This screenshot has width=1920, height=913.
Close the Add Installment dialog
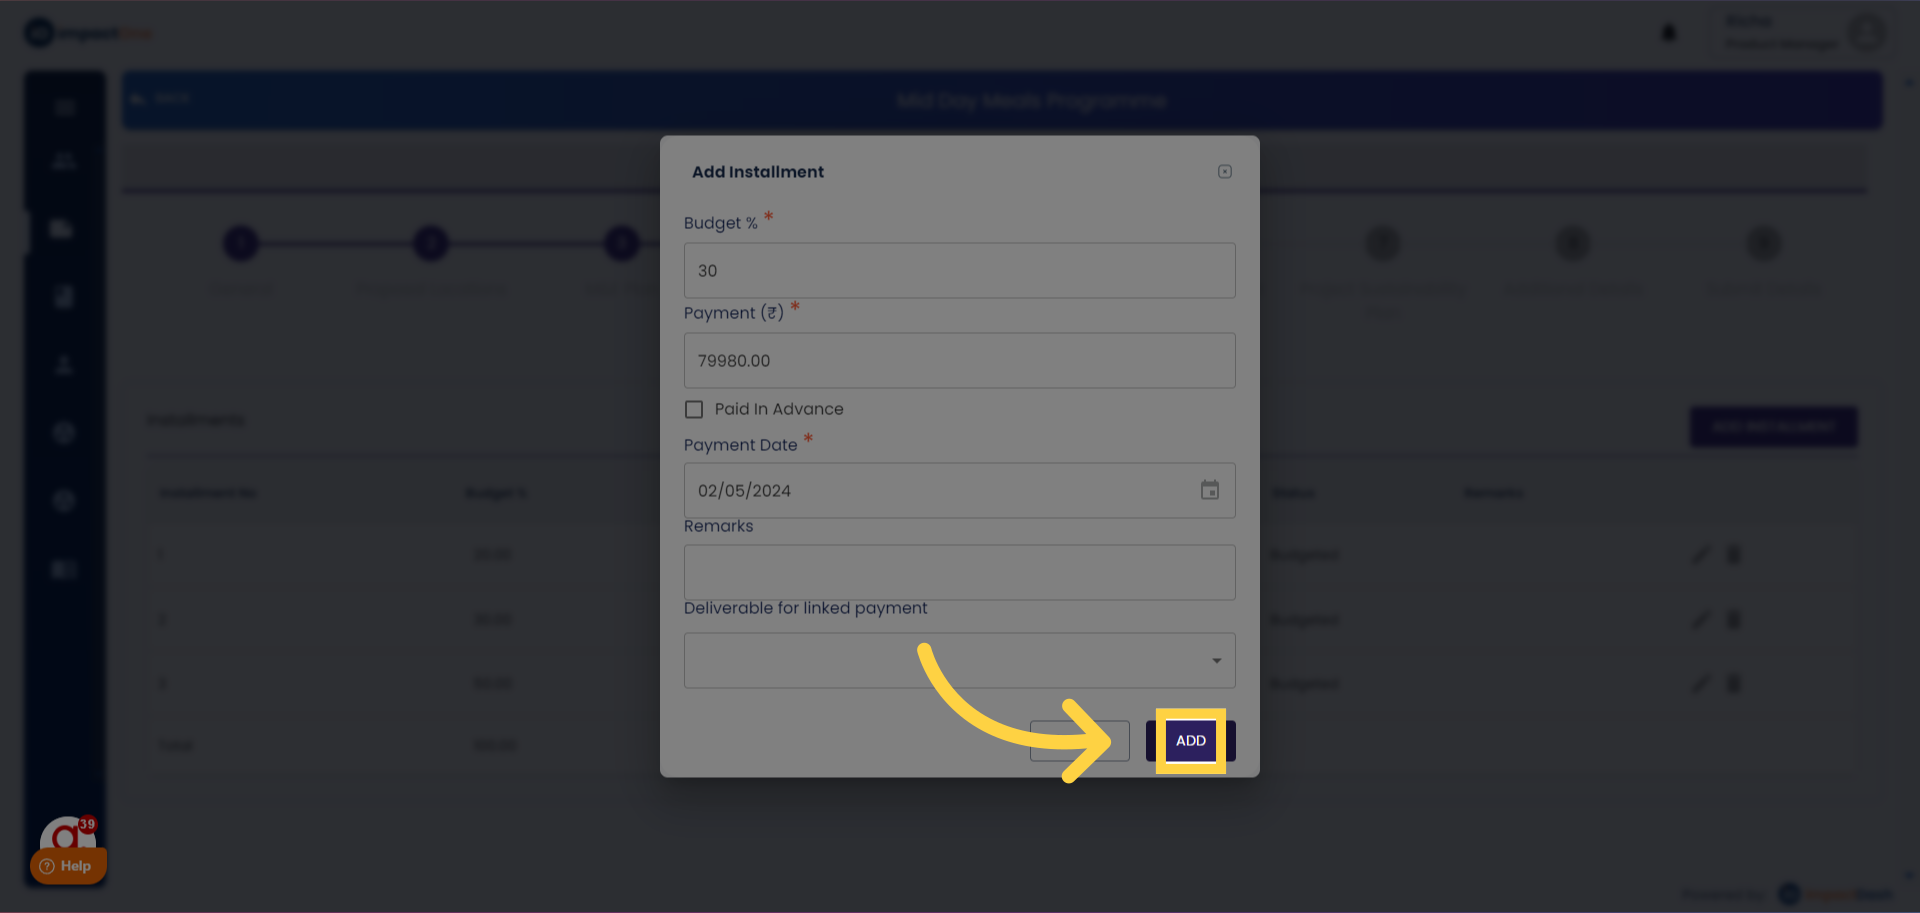[x=1224, y=172]
